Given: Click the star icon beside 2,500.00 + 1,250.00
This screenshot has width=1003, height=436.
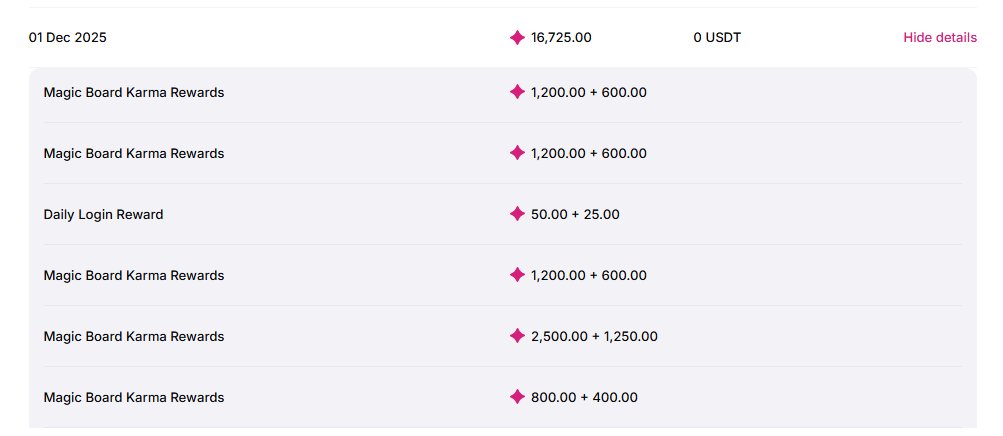Looking at the screenshot, I should pos(517,336).
